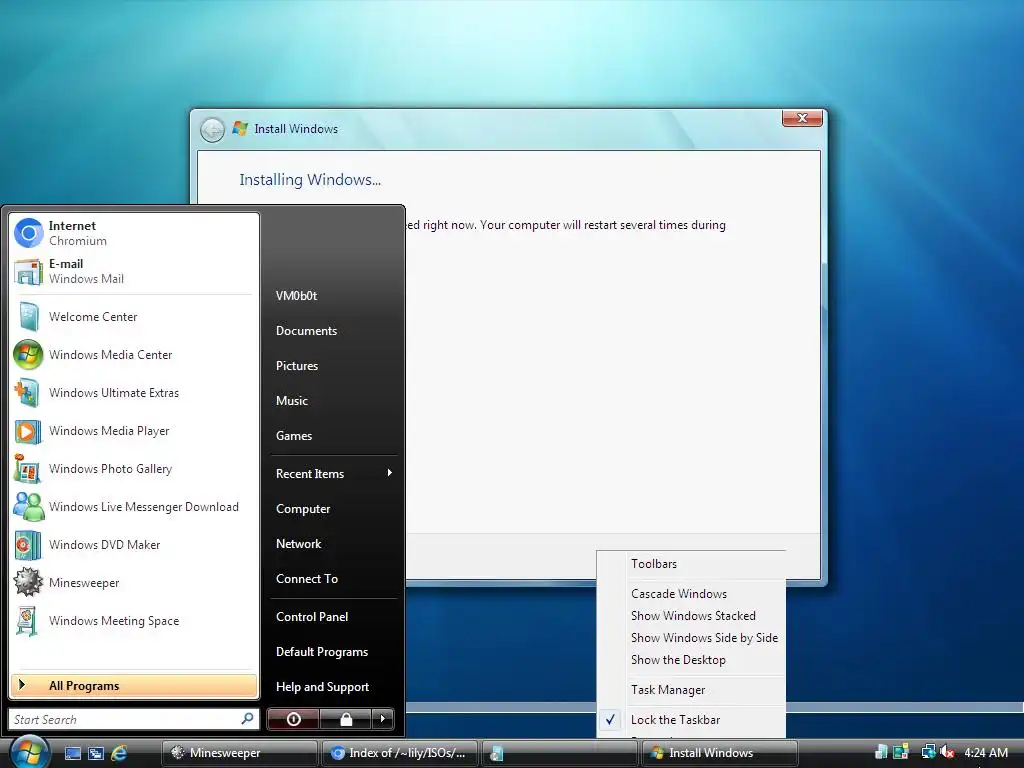Click the power button in Start menu
1024x768 pixels.
[x=293, y=719]
